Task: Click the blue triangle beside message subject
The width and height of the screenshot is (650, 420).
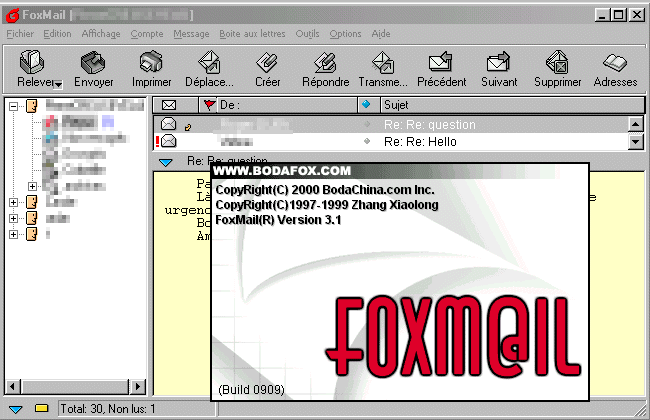Action: click(x=166, y=161)
